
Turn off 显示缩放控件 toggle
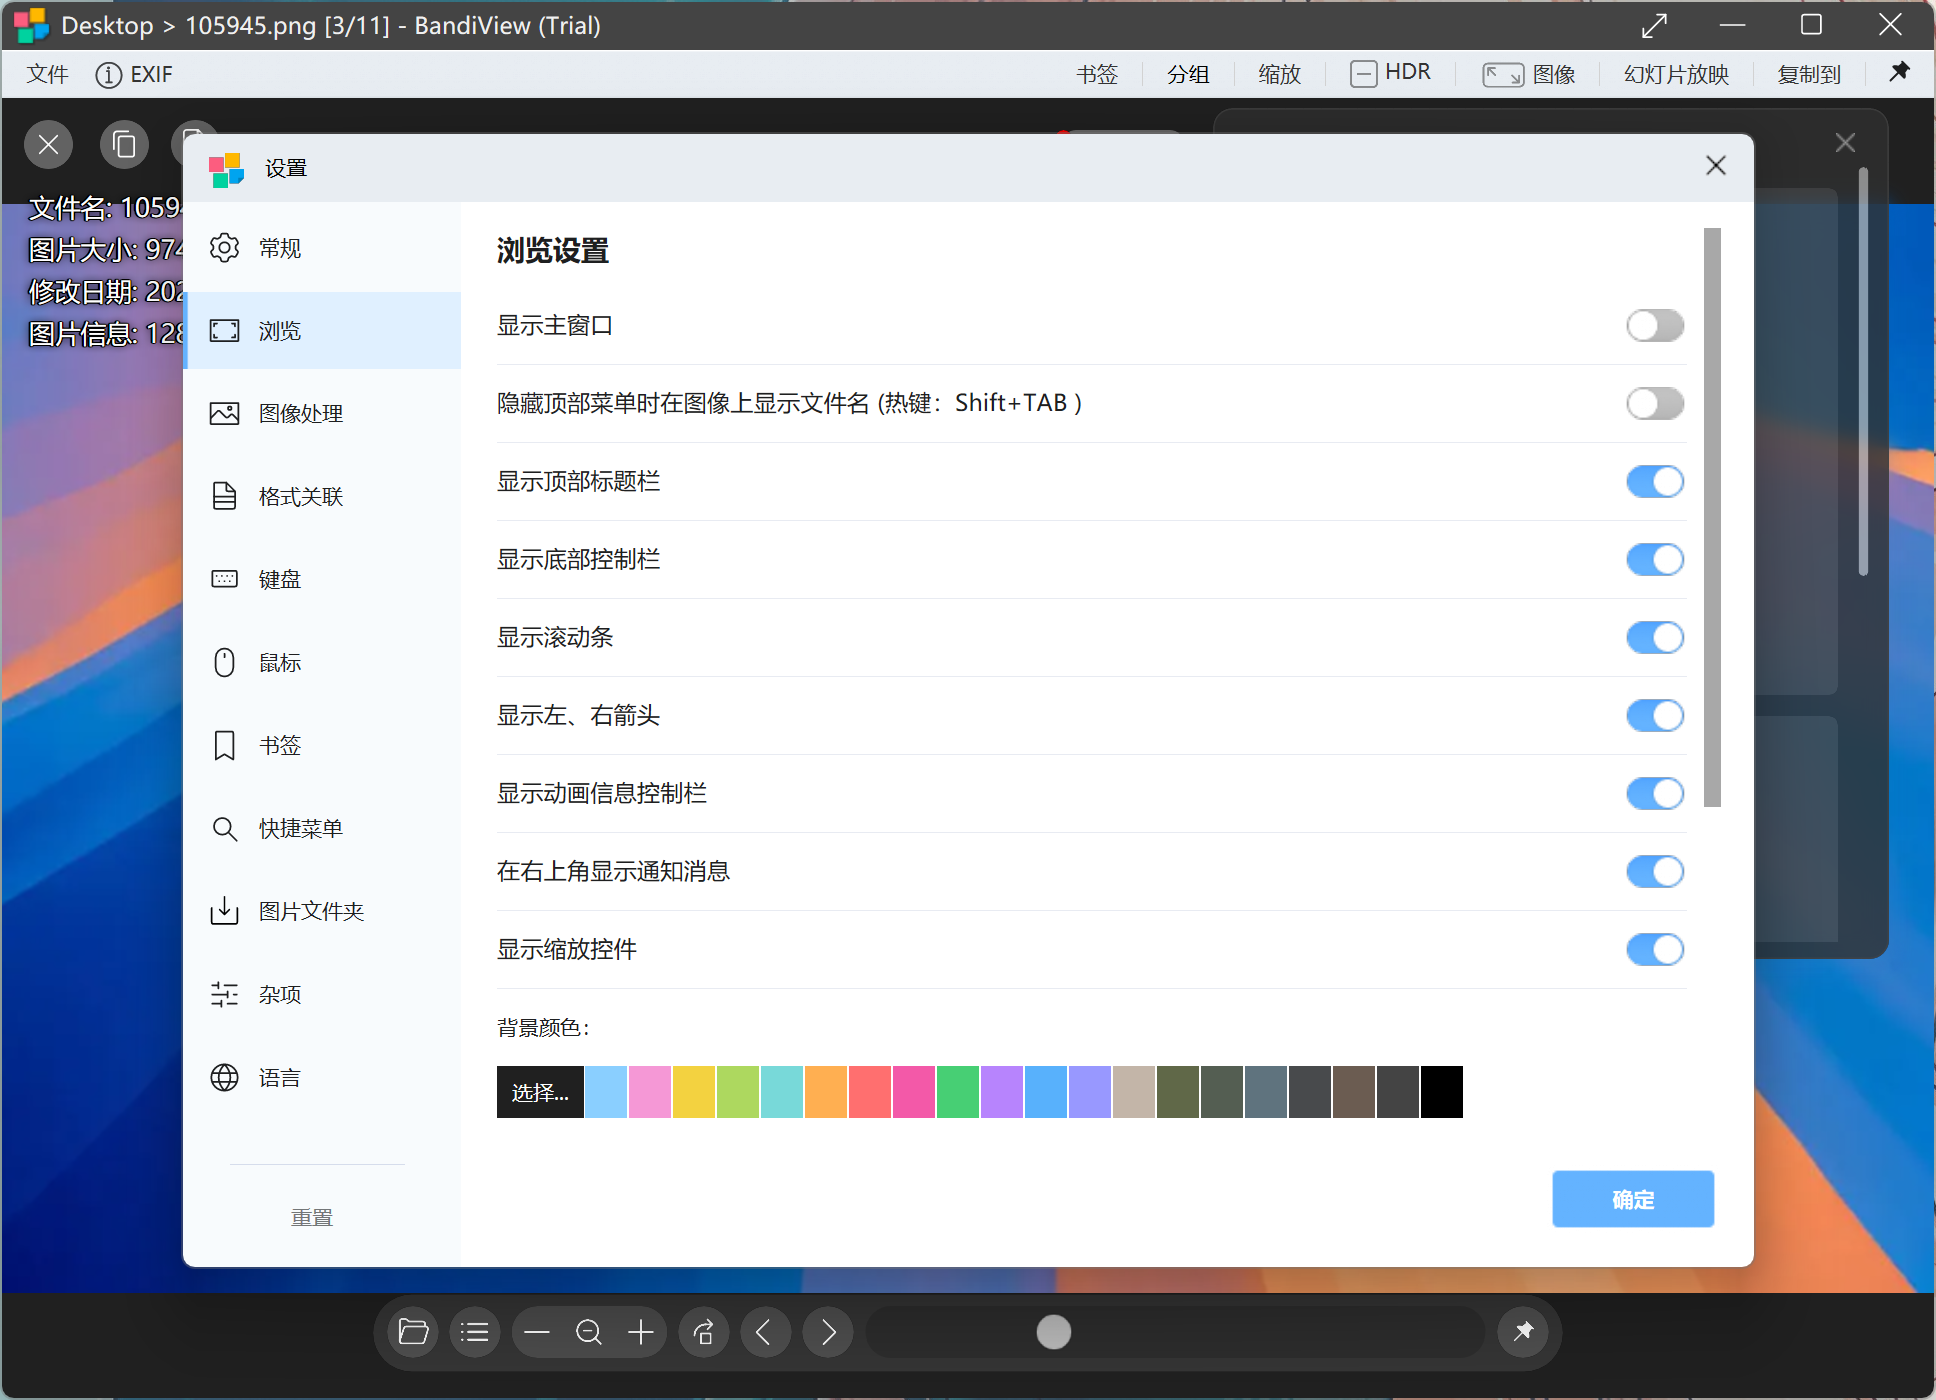[x=1655, y=950]
